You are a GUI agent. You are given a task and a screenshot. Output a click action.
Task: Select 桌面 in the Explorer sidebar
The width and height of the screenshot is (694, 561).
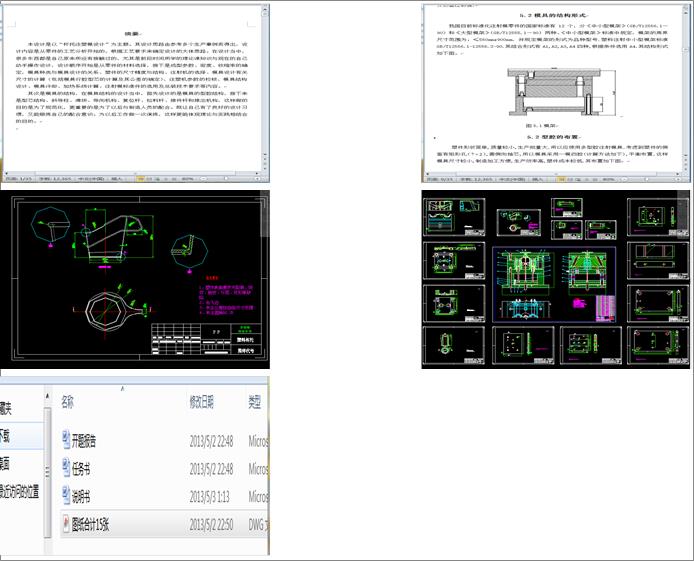point(4,464)
